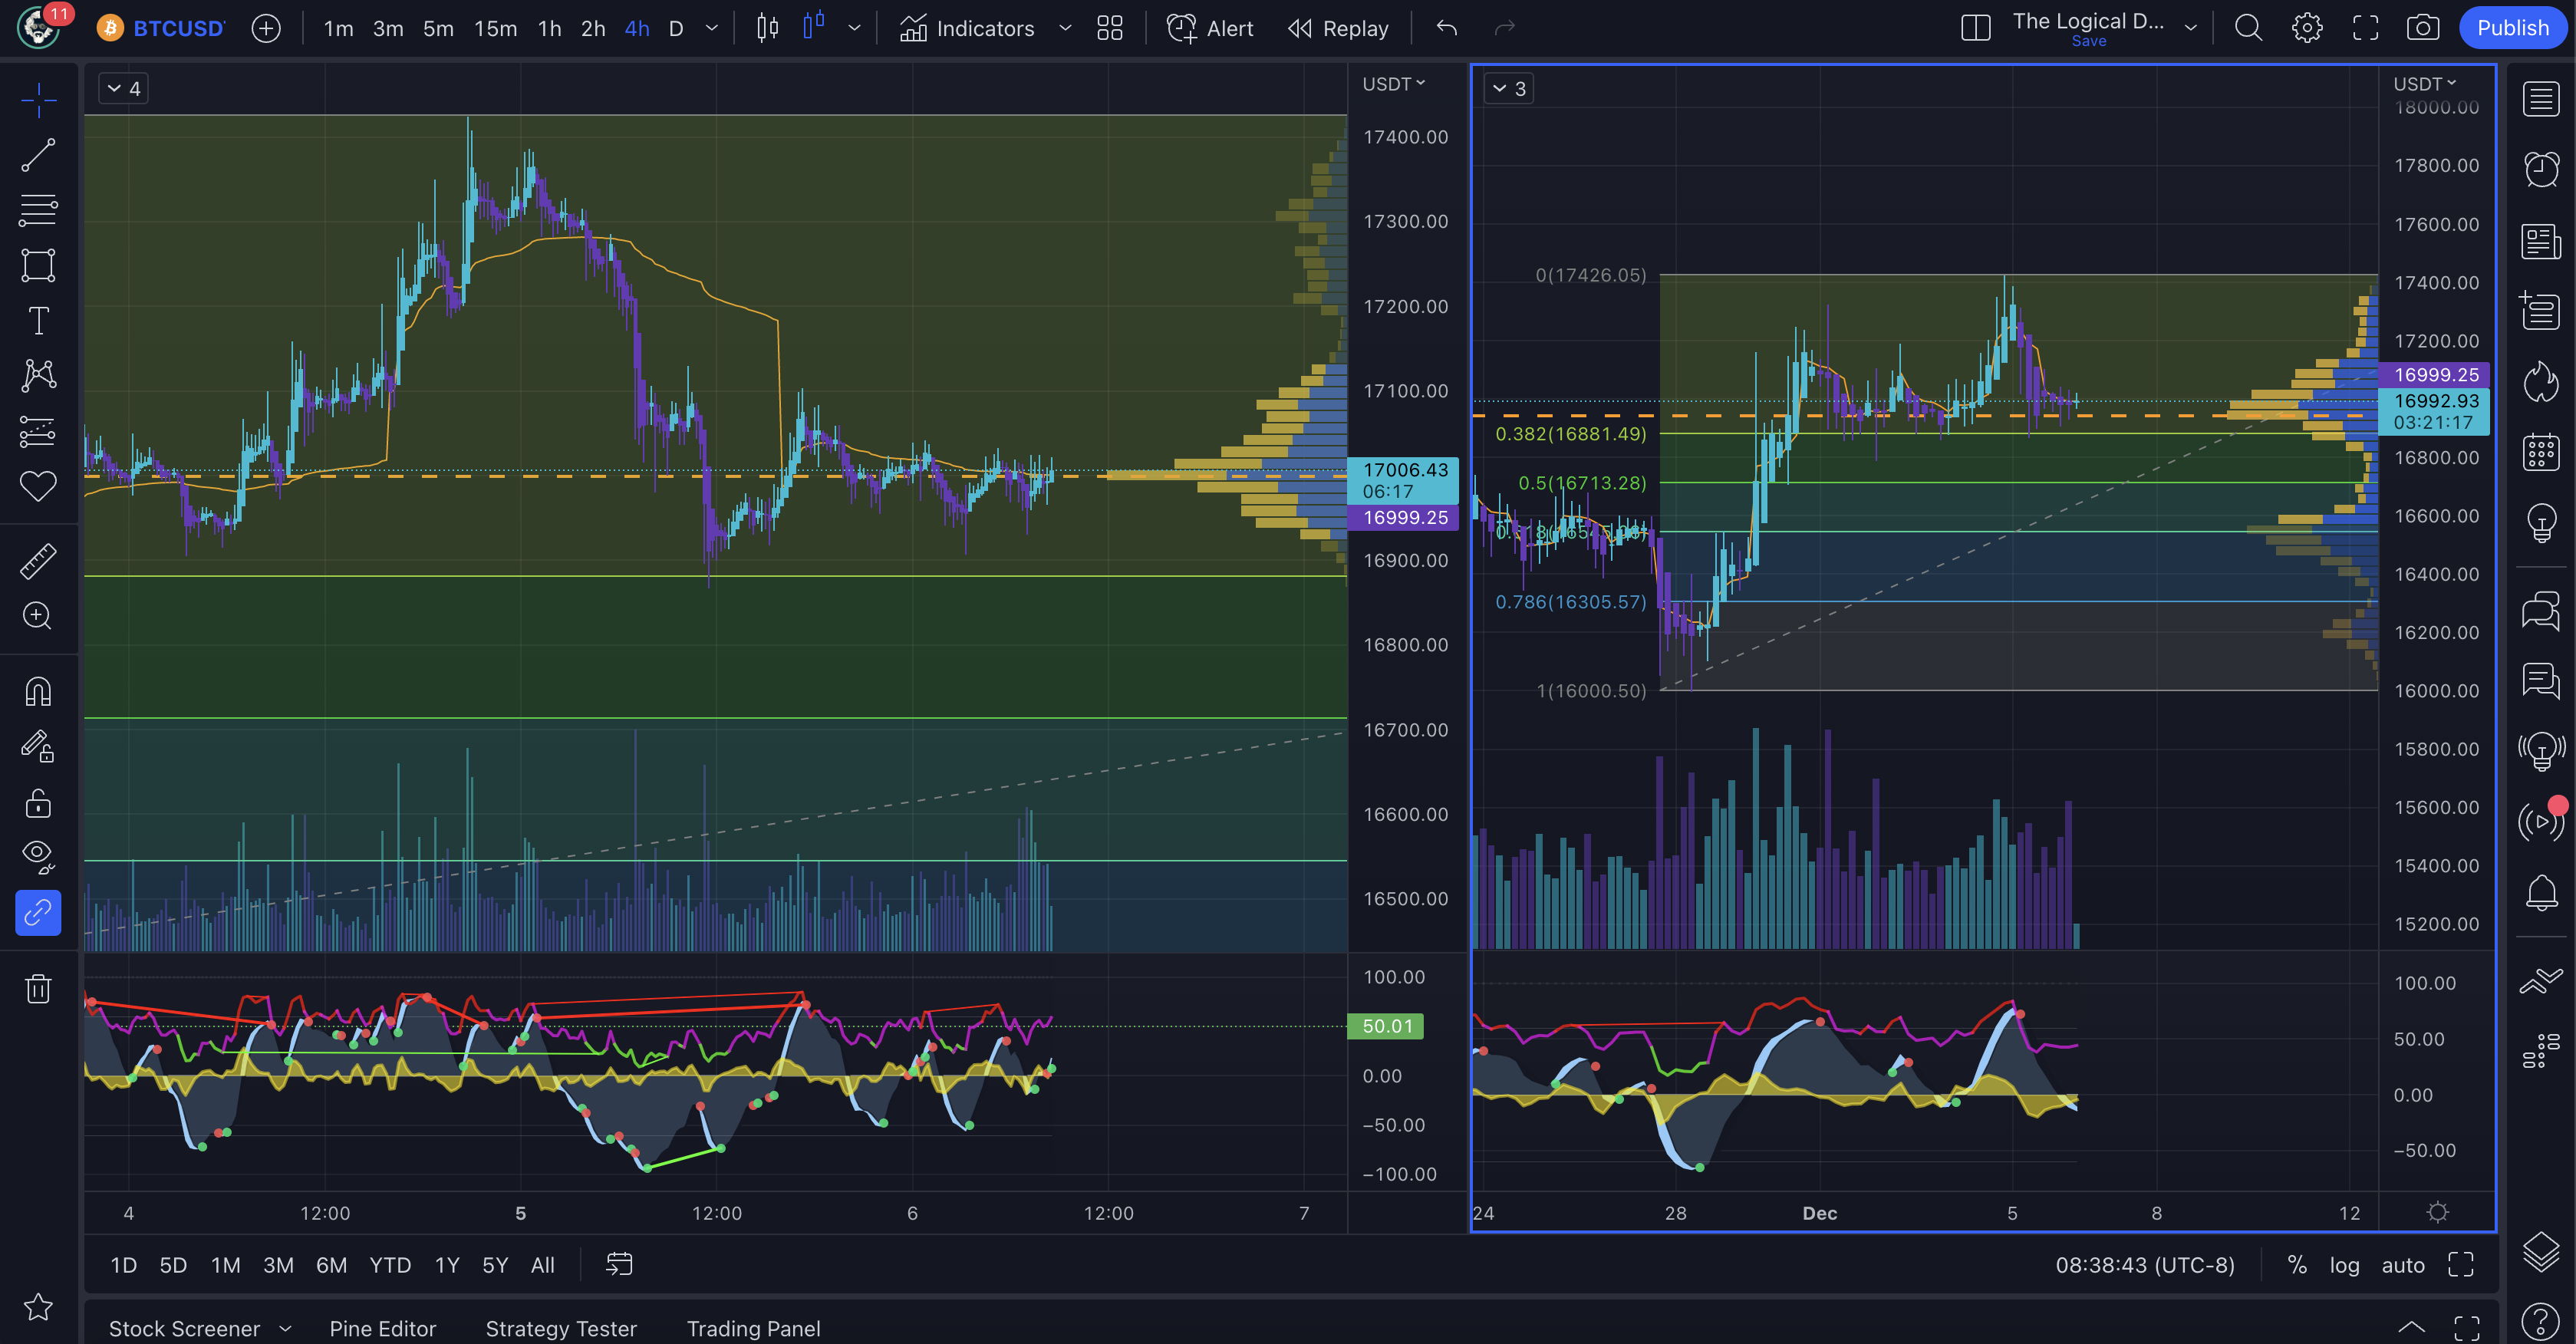Toggle percent scale mode

pos(2297,1265)
